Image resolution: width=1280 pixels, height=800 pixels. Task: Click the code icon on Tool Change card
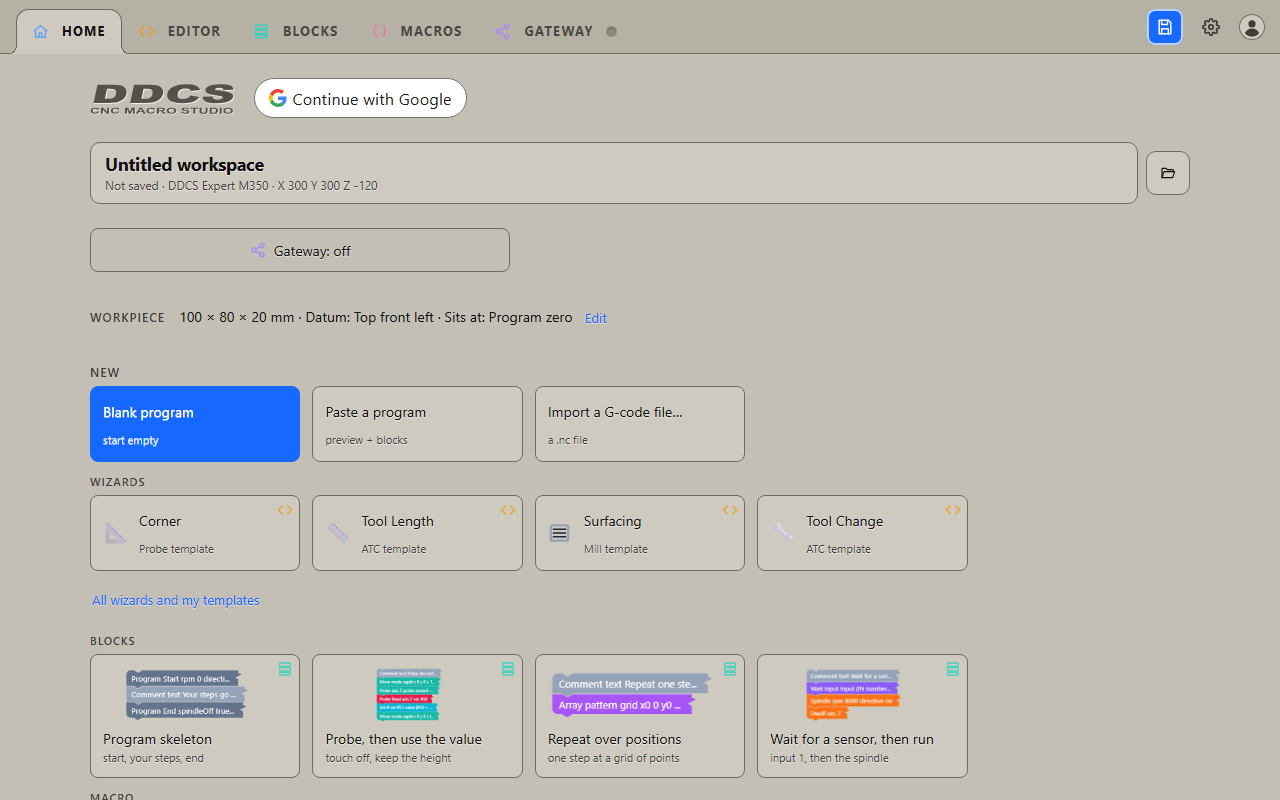coord(953,510)
